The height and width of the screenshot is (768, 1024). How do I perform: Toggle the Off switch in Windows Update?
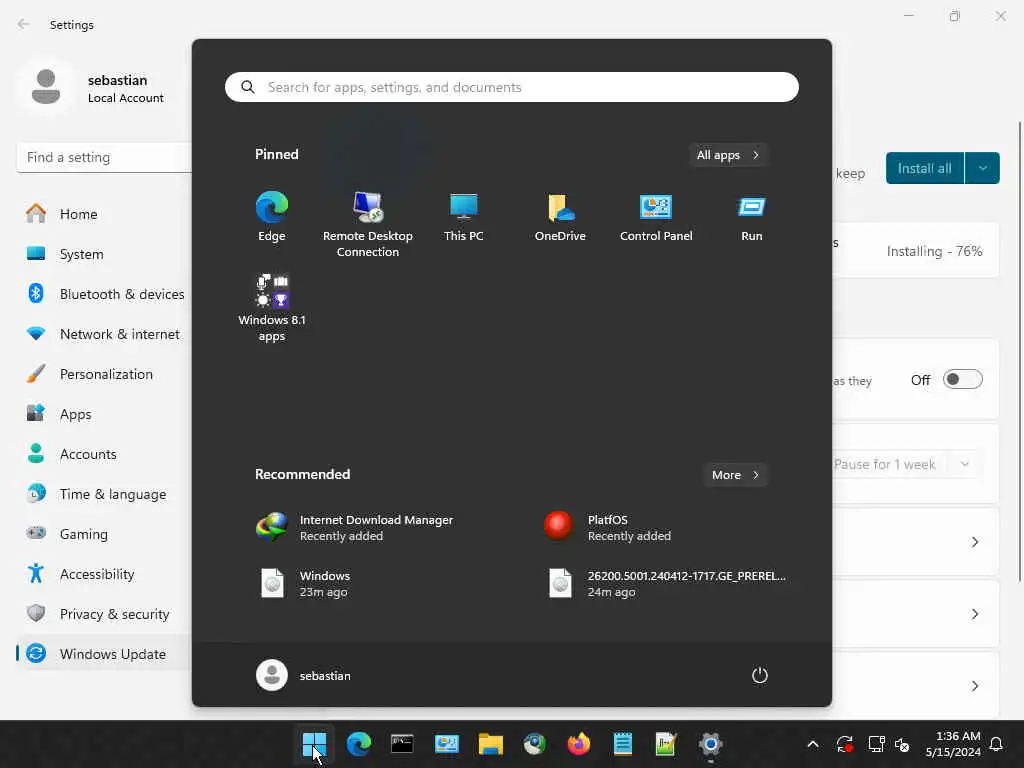click(x=963, y=379)
